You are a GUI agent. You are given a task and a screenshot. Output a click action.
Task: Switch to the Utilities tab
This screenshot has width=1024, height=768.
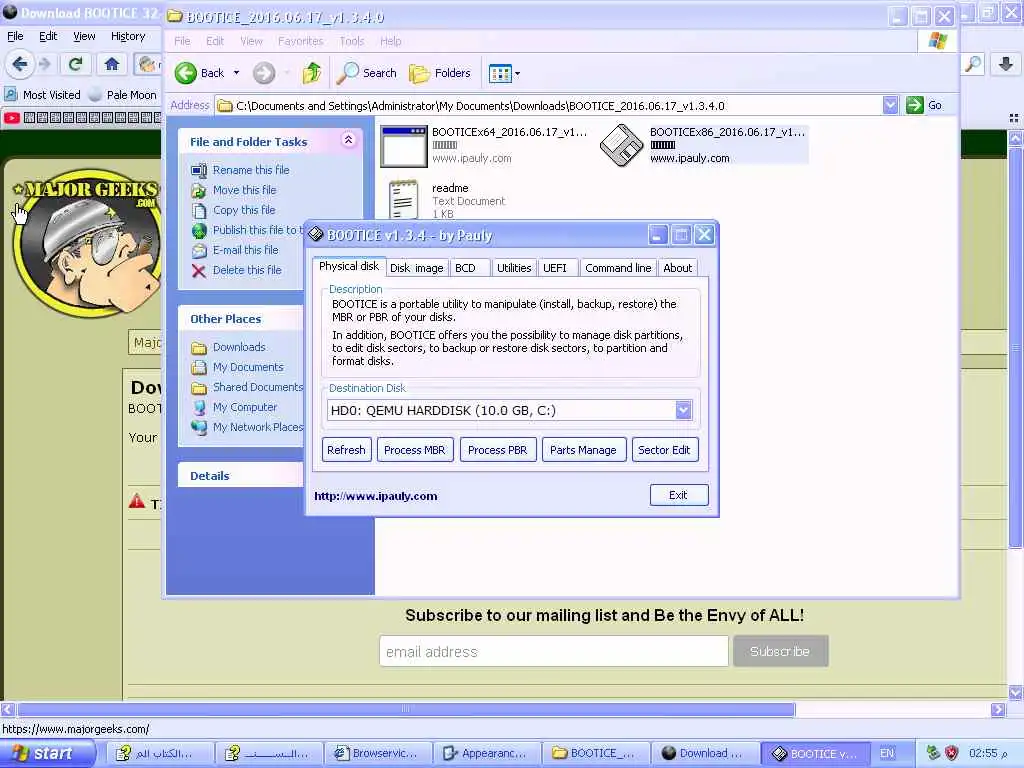(x=514, y=268)
